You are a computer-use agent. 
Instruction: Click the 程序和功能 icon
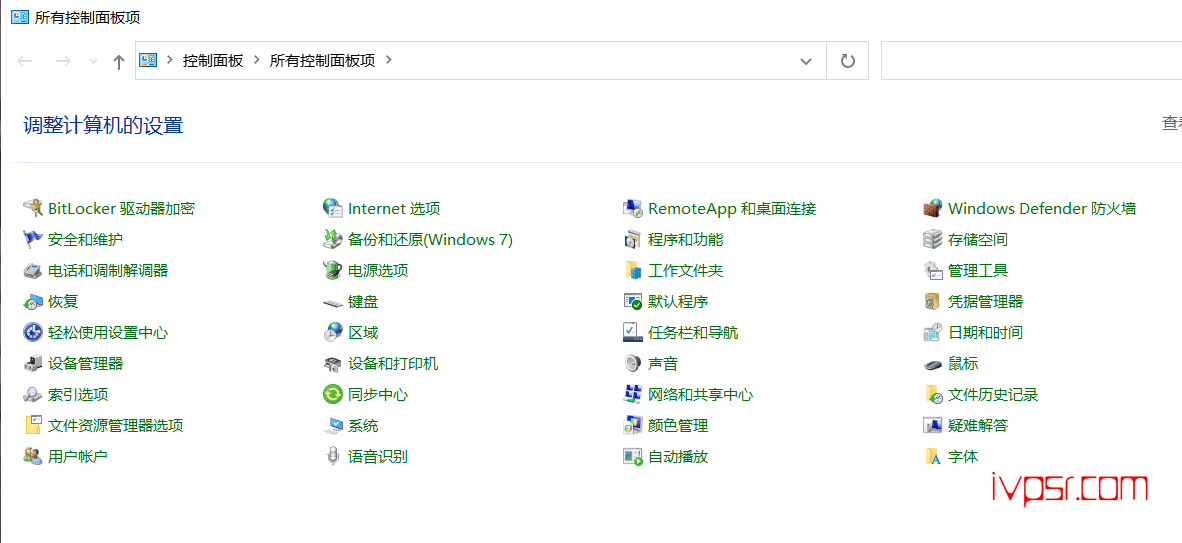point(632,240)
